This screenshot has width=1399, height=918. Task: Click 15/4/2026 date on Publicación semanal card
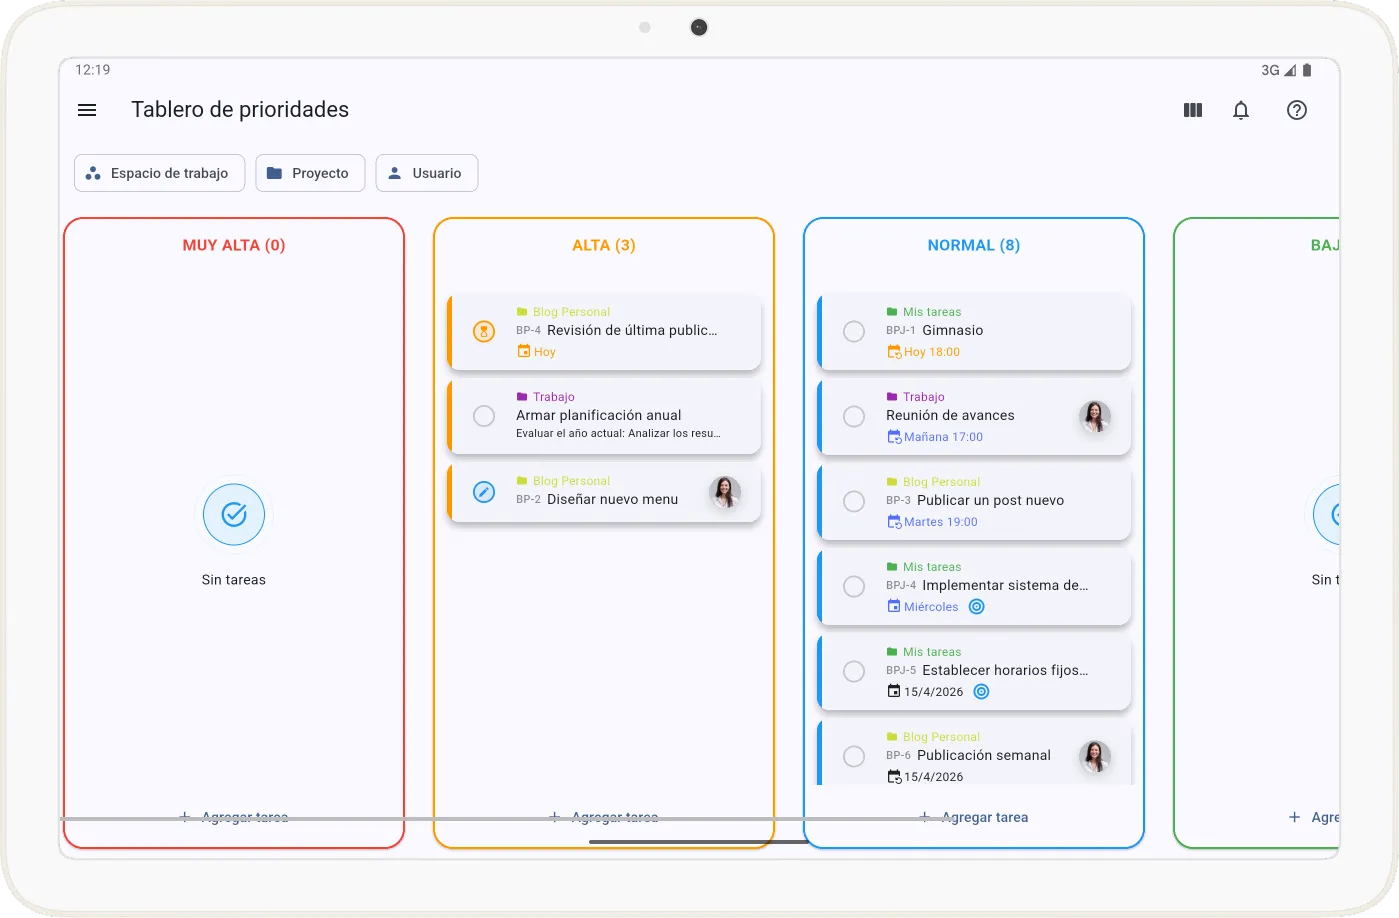(925, 777)
